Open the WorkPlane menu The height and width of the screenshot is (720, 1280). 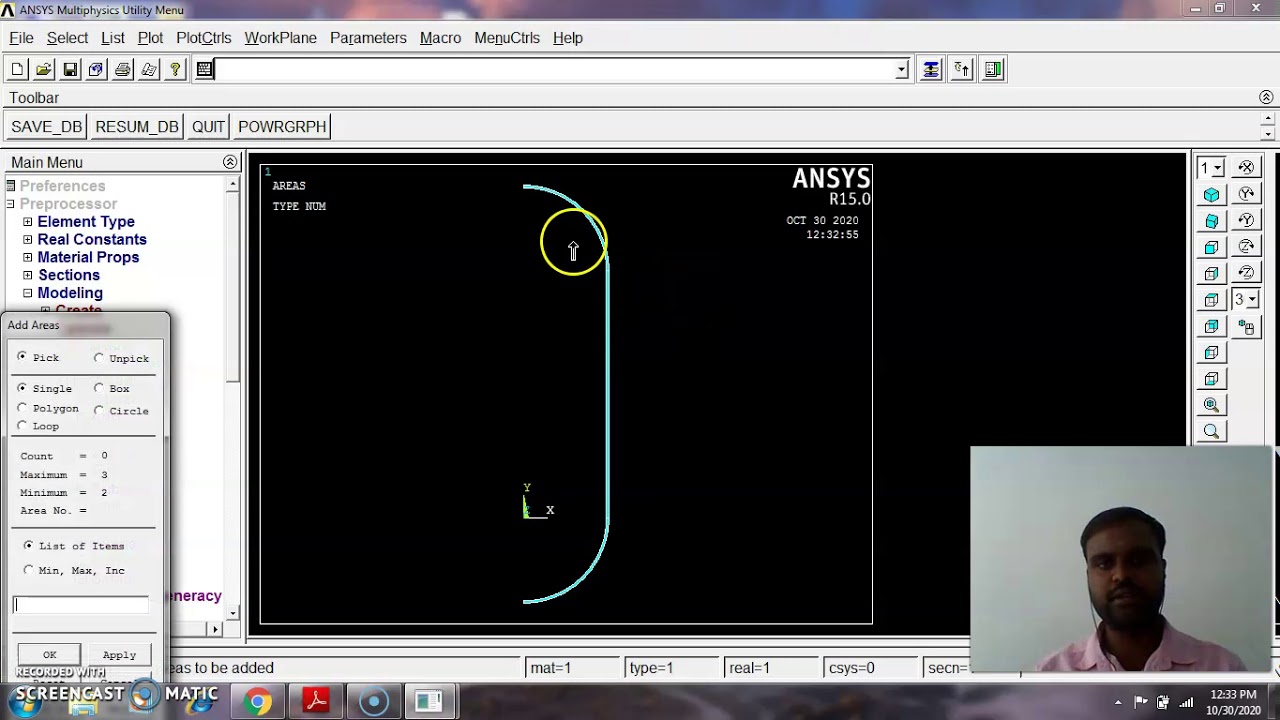coord(280,38)
